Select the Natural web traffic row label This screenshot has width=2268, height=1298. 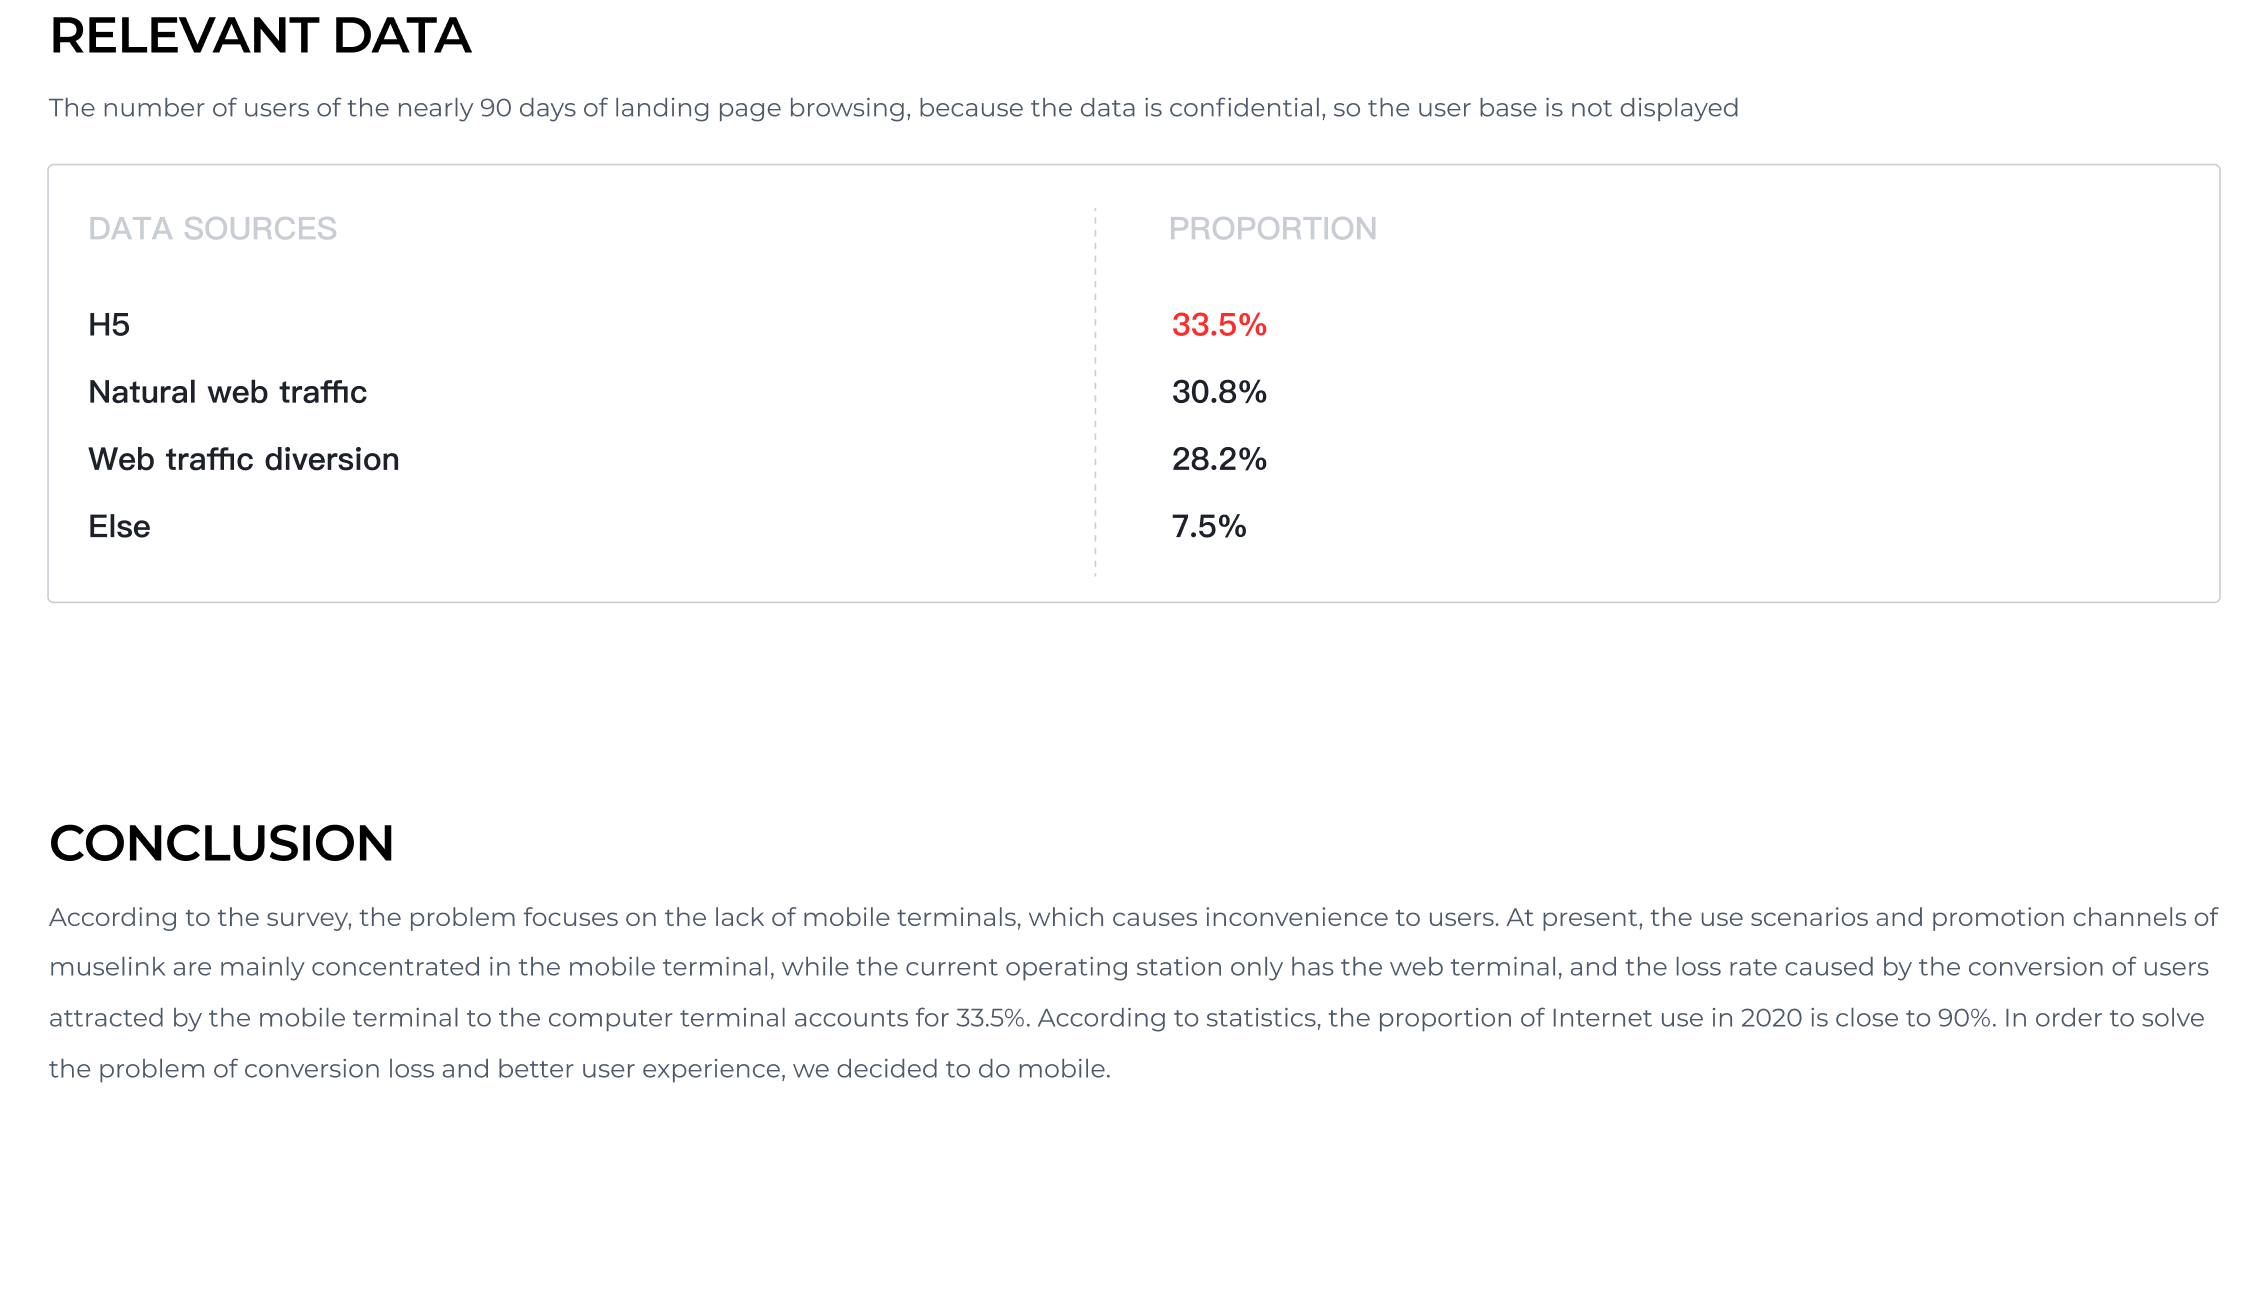(227, 392)
